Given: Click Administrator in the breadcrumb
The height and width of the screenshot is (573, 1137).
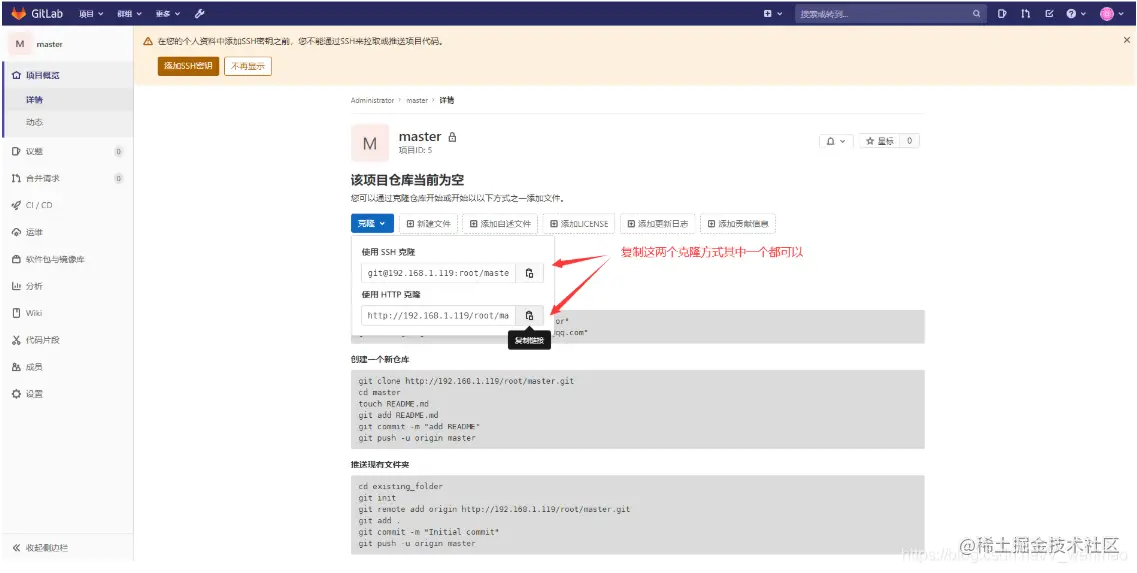Looking at the screenshot, I should (372, 101).
